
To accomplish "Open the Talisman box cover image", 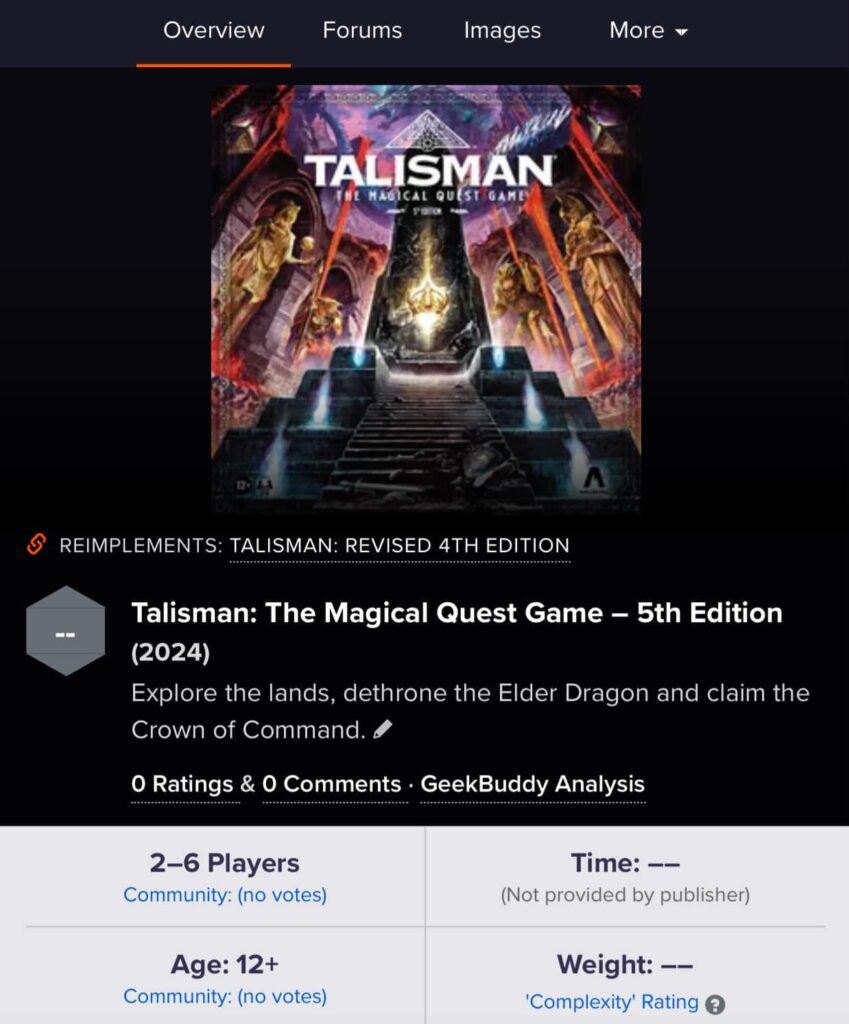I will point(426,298).
